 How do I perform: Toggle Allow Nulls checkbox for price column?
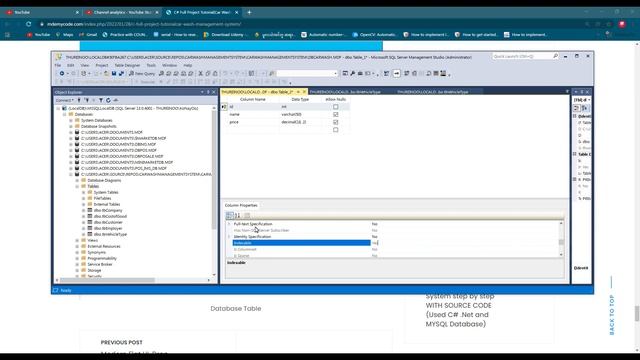(336, 122)
